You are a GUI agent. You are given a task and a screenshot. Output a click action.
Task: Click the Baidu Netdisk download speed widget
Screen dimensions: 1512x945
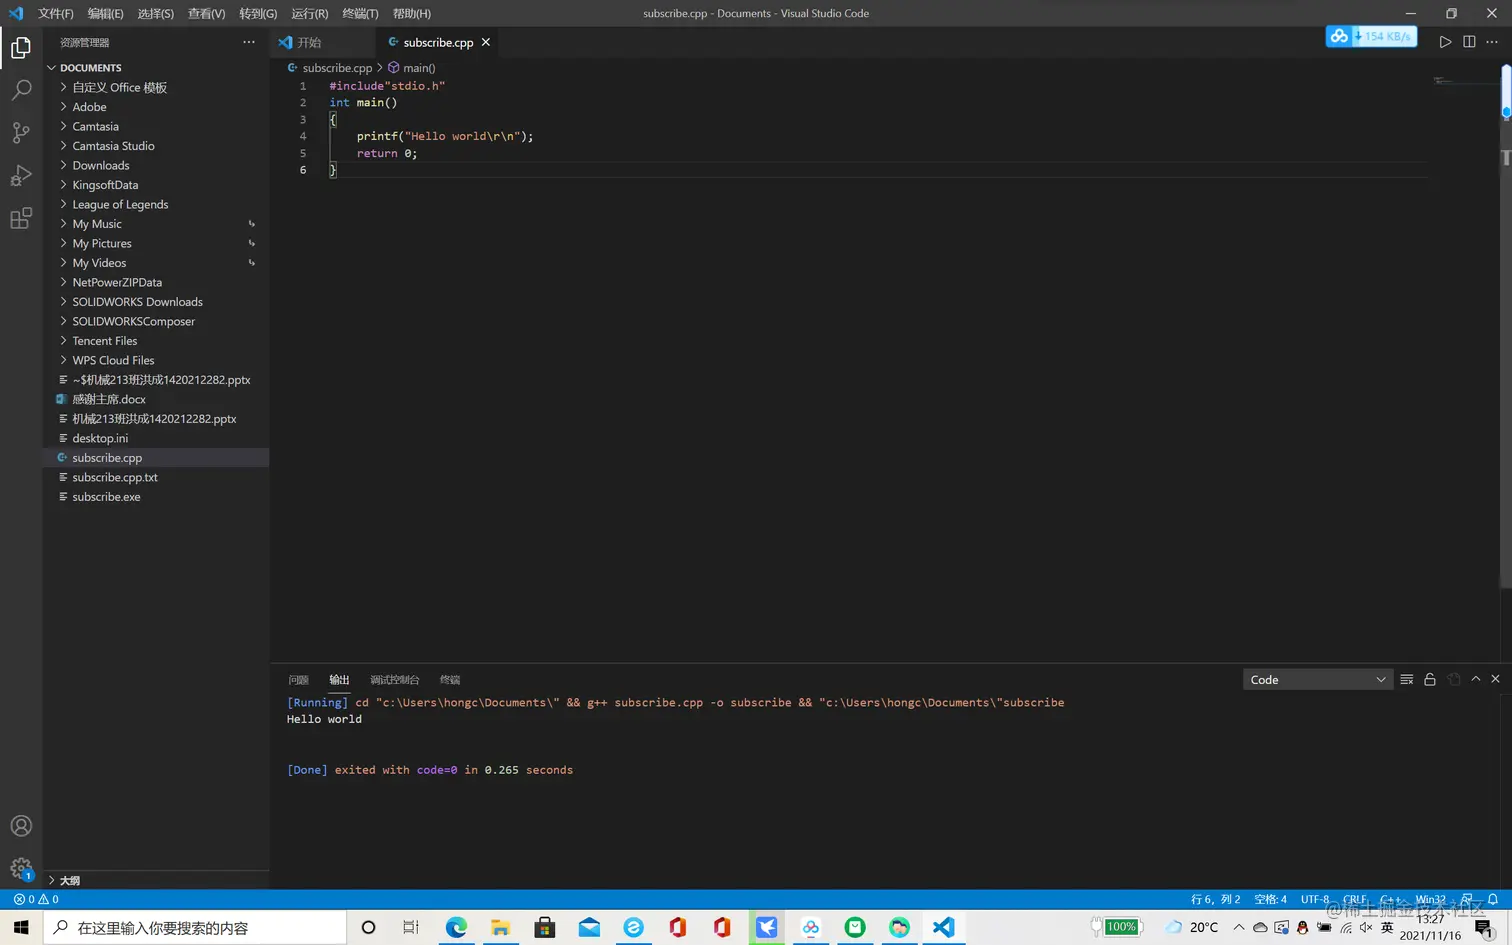(x=1371, y=36)
